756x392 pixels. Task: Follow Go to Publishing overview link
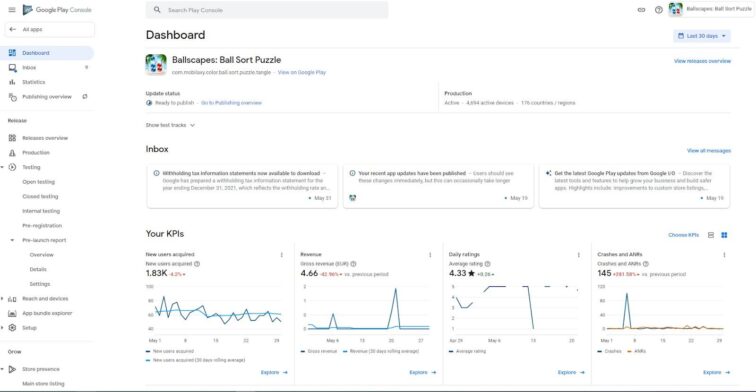[231, 103]
